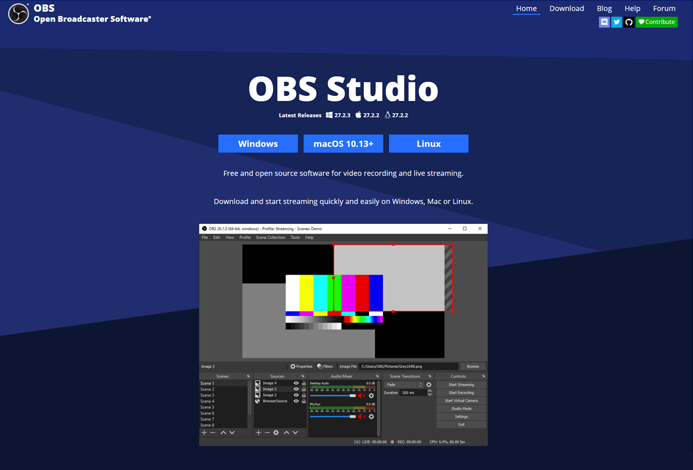Click the OBS logo in the header
The height and width of the screenshot is (470, 693).
point(18,14)
